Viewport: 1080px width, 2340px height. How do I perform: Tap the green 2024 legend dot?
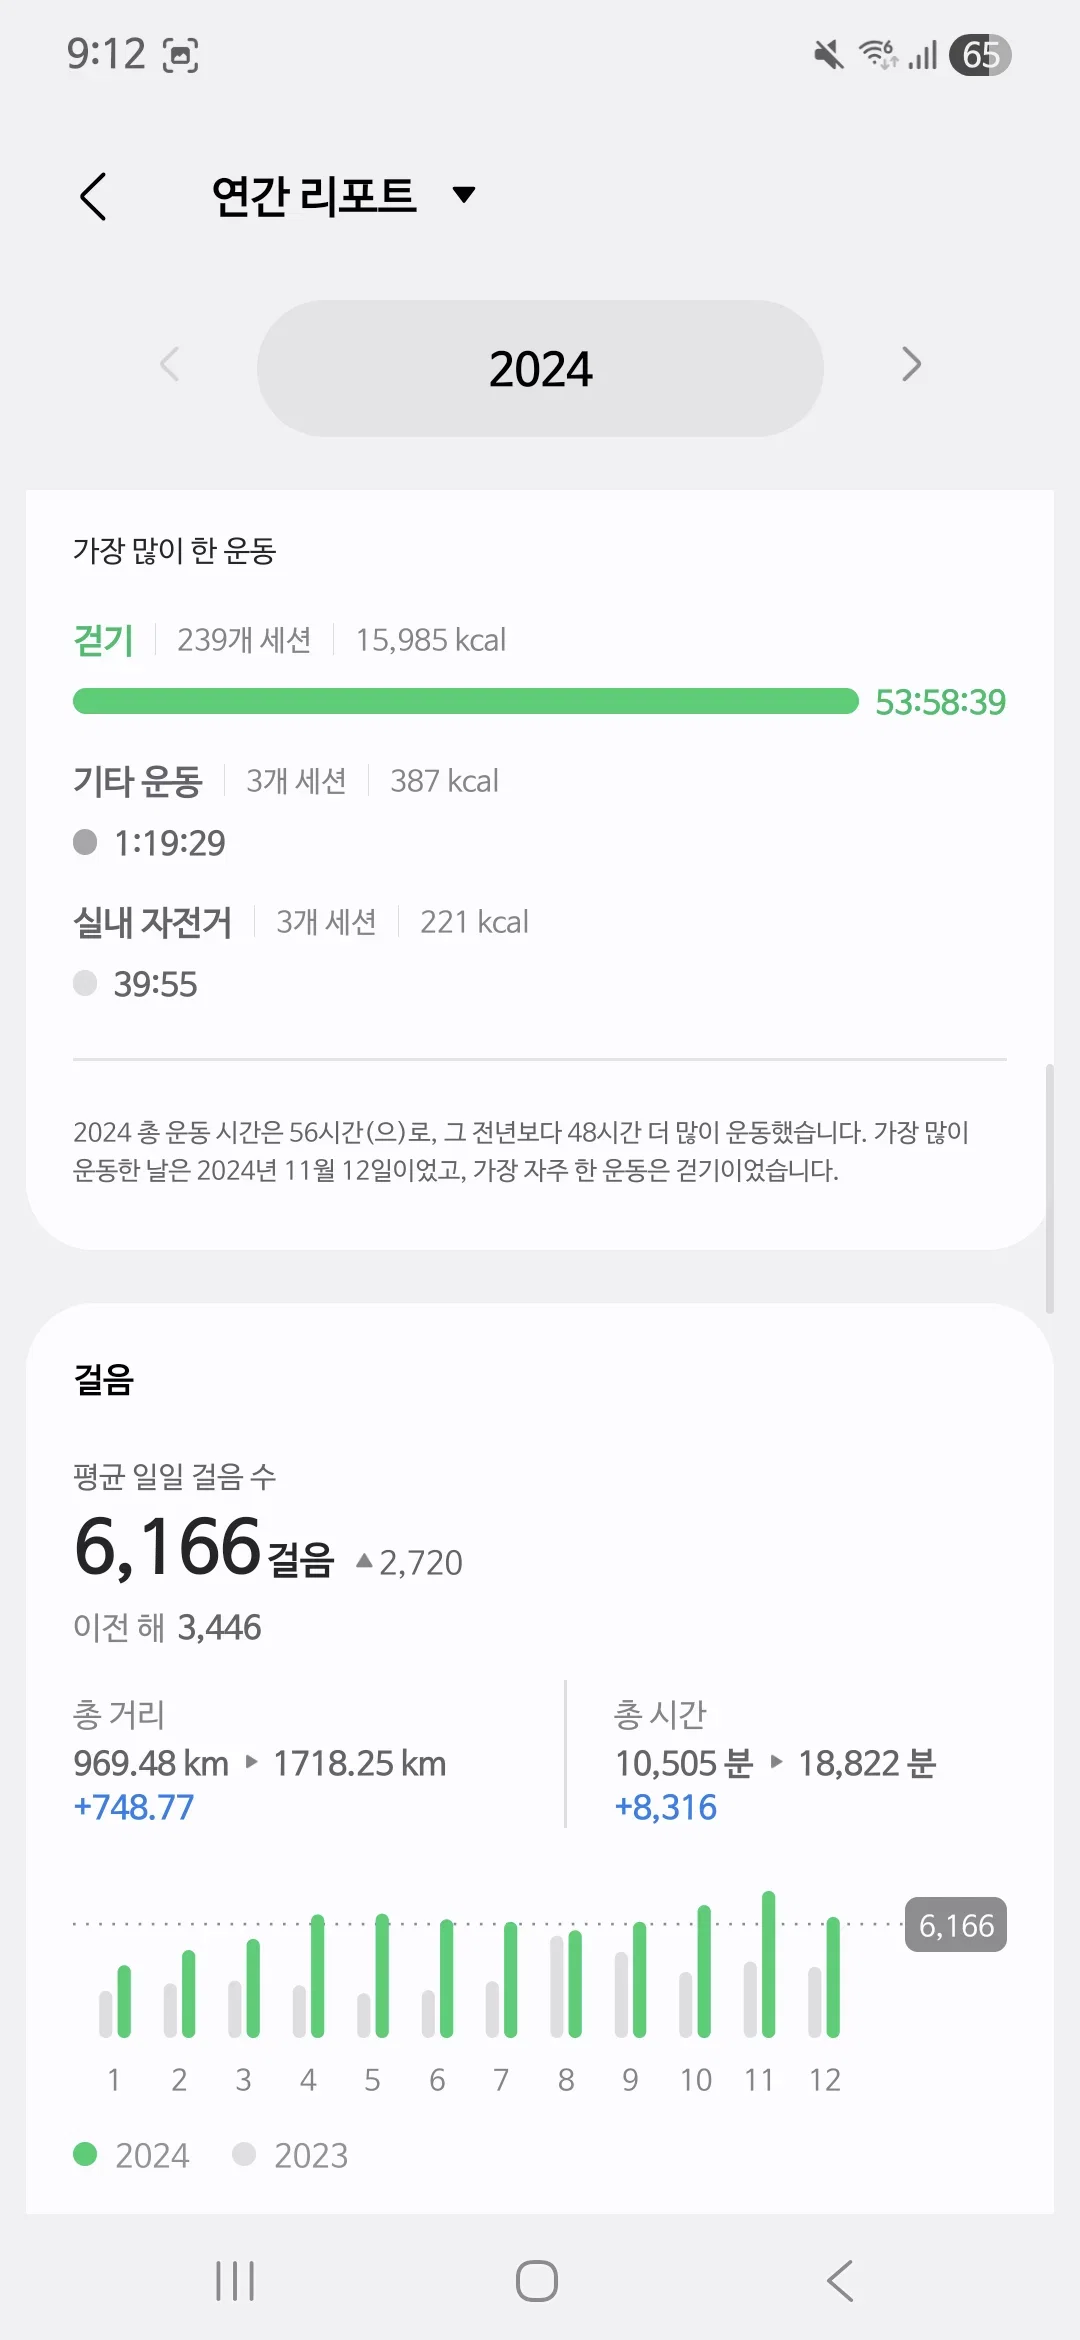click(x=85, y=2154)
